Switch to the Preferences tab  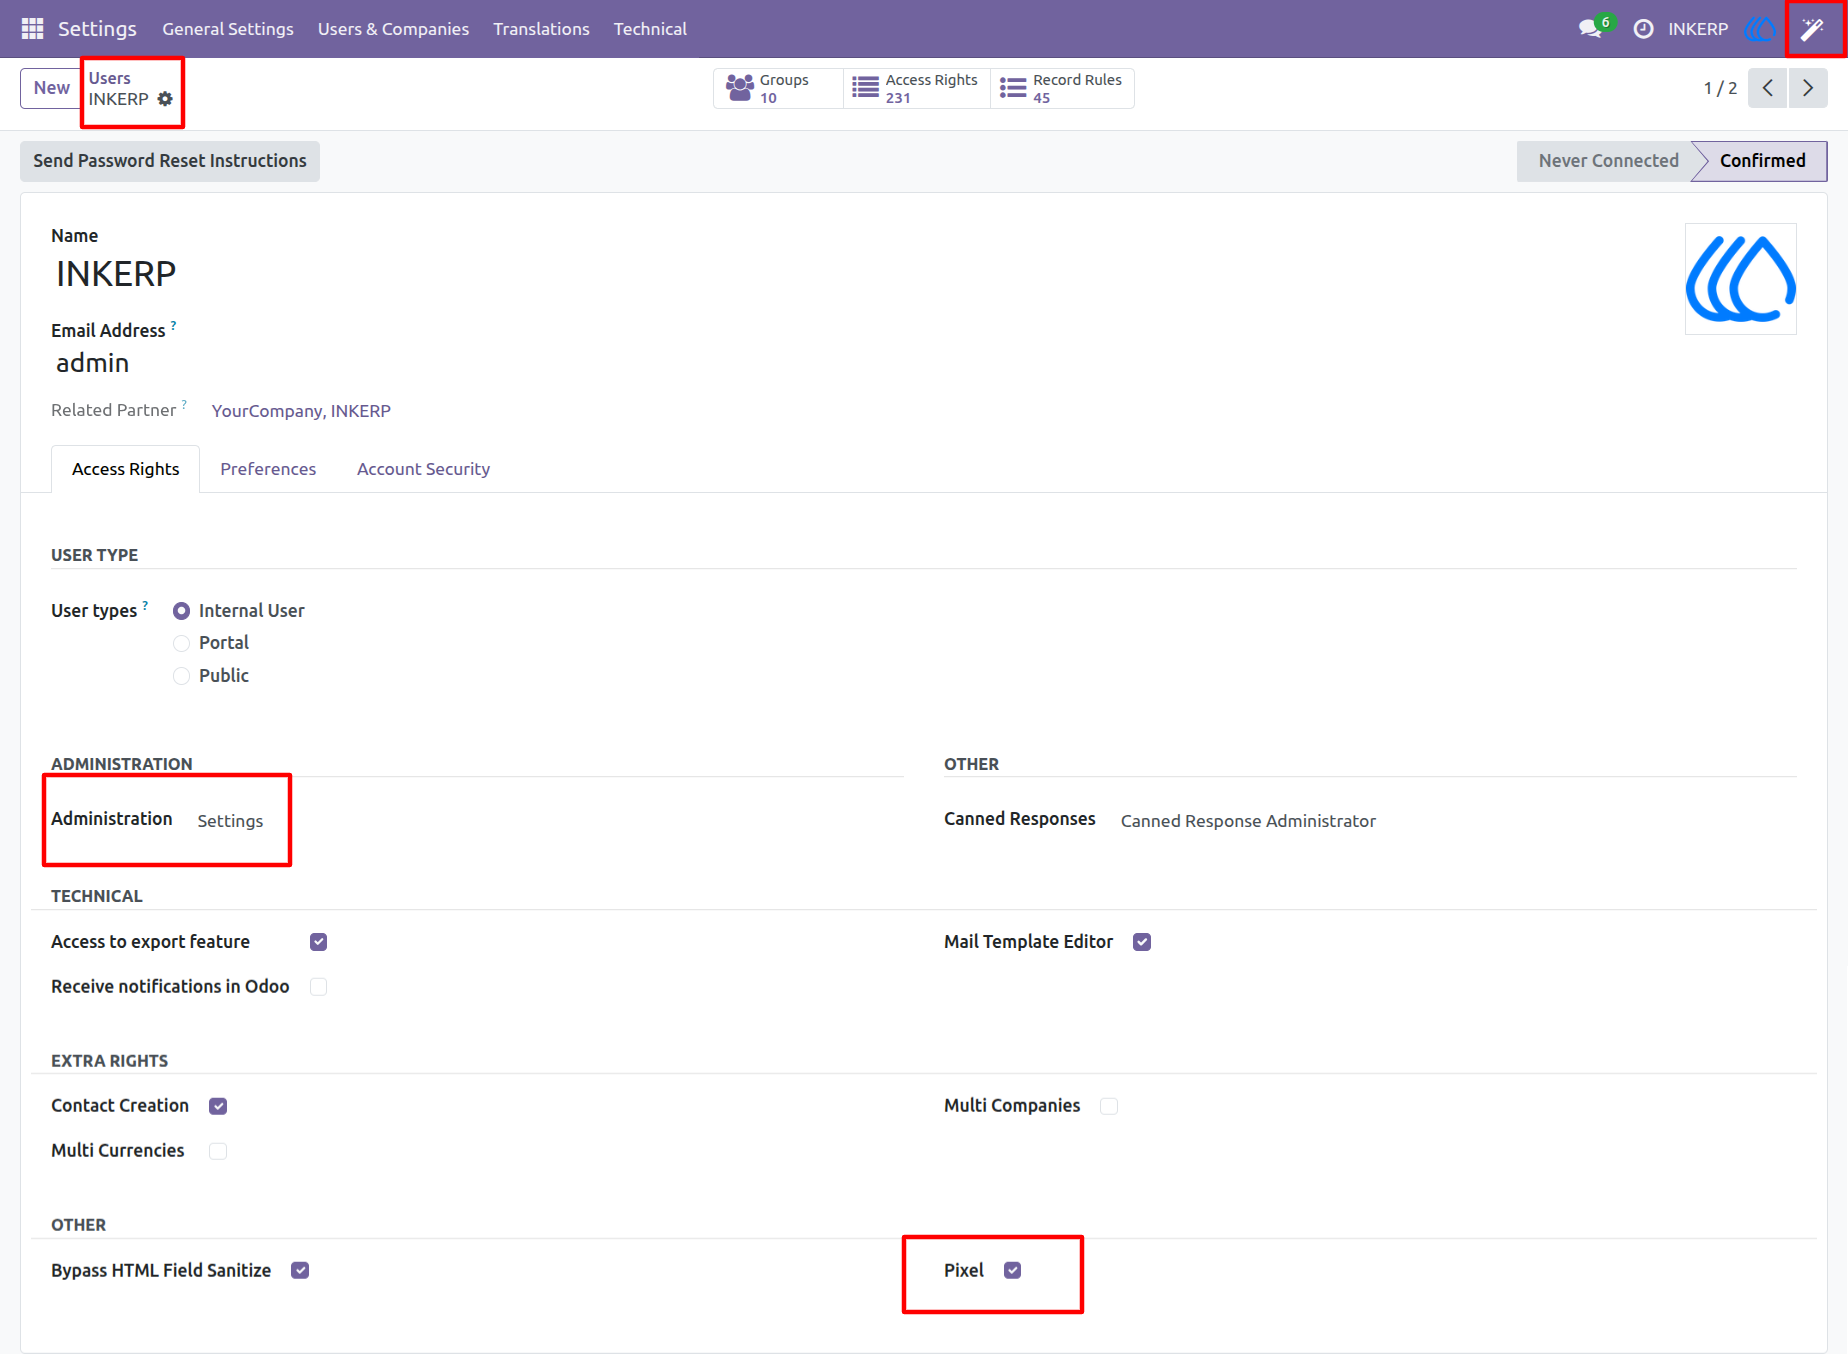(268, 469)
